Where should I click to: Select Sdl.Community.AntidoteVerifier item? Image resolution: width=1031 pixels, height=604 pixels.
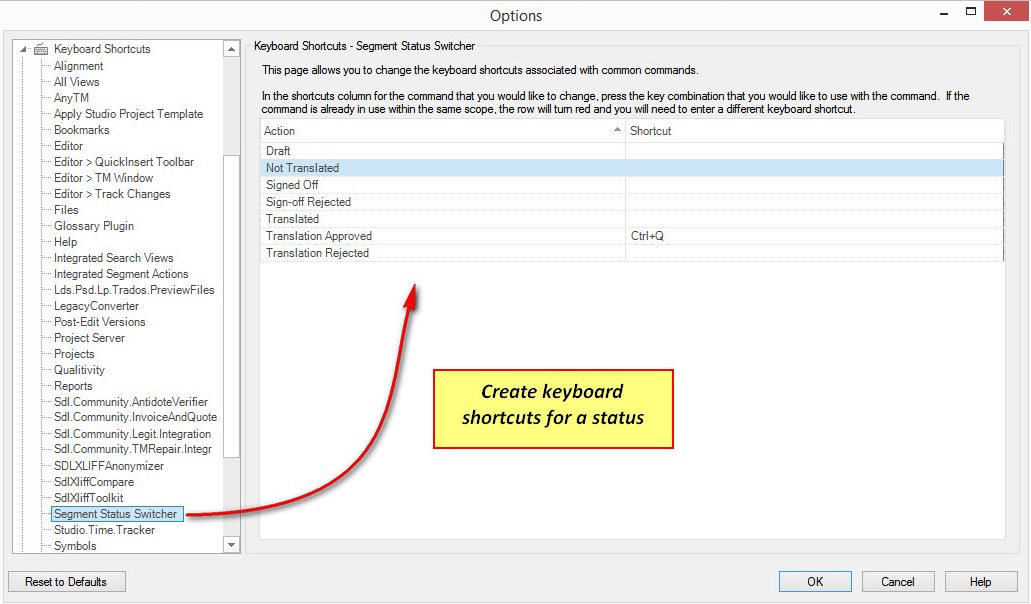131,402
